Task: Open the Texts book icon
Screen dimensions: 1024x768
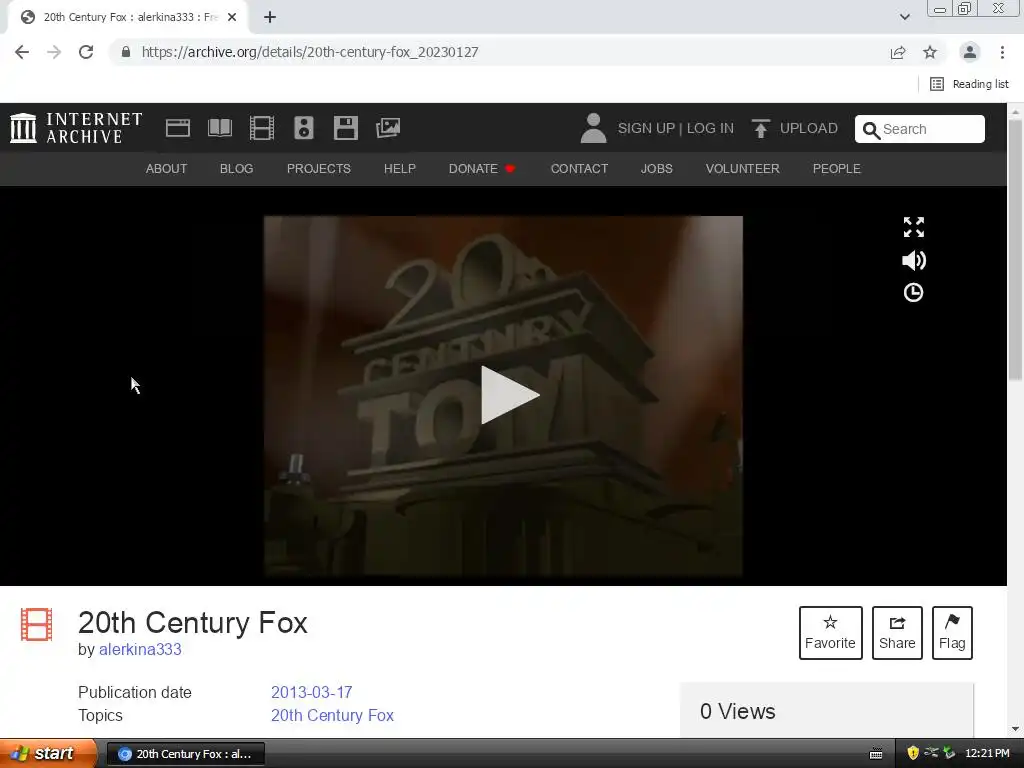Action: pyautogui.click(x=219, y=128)
